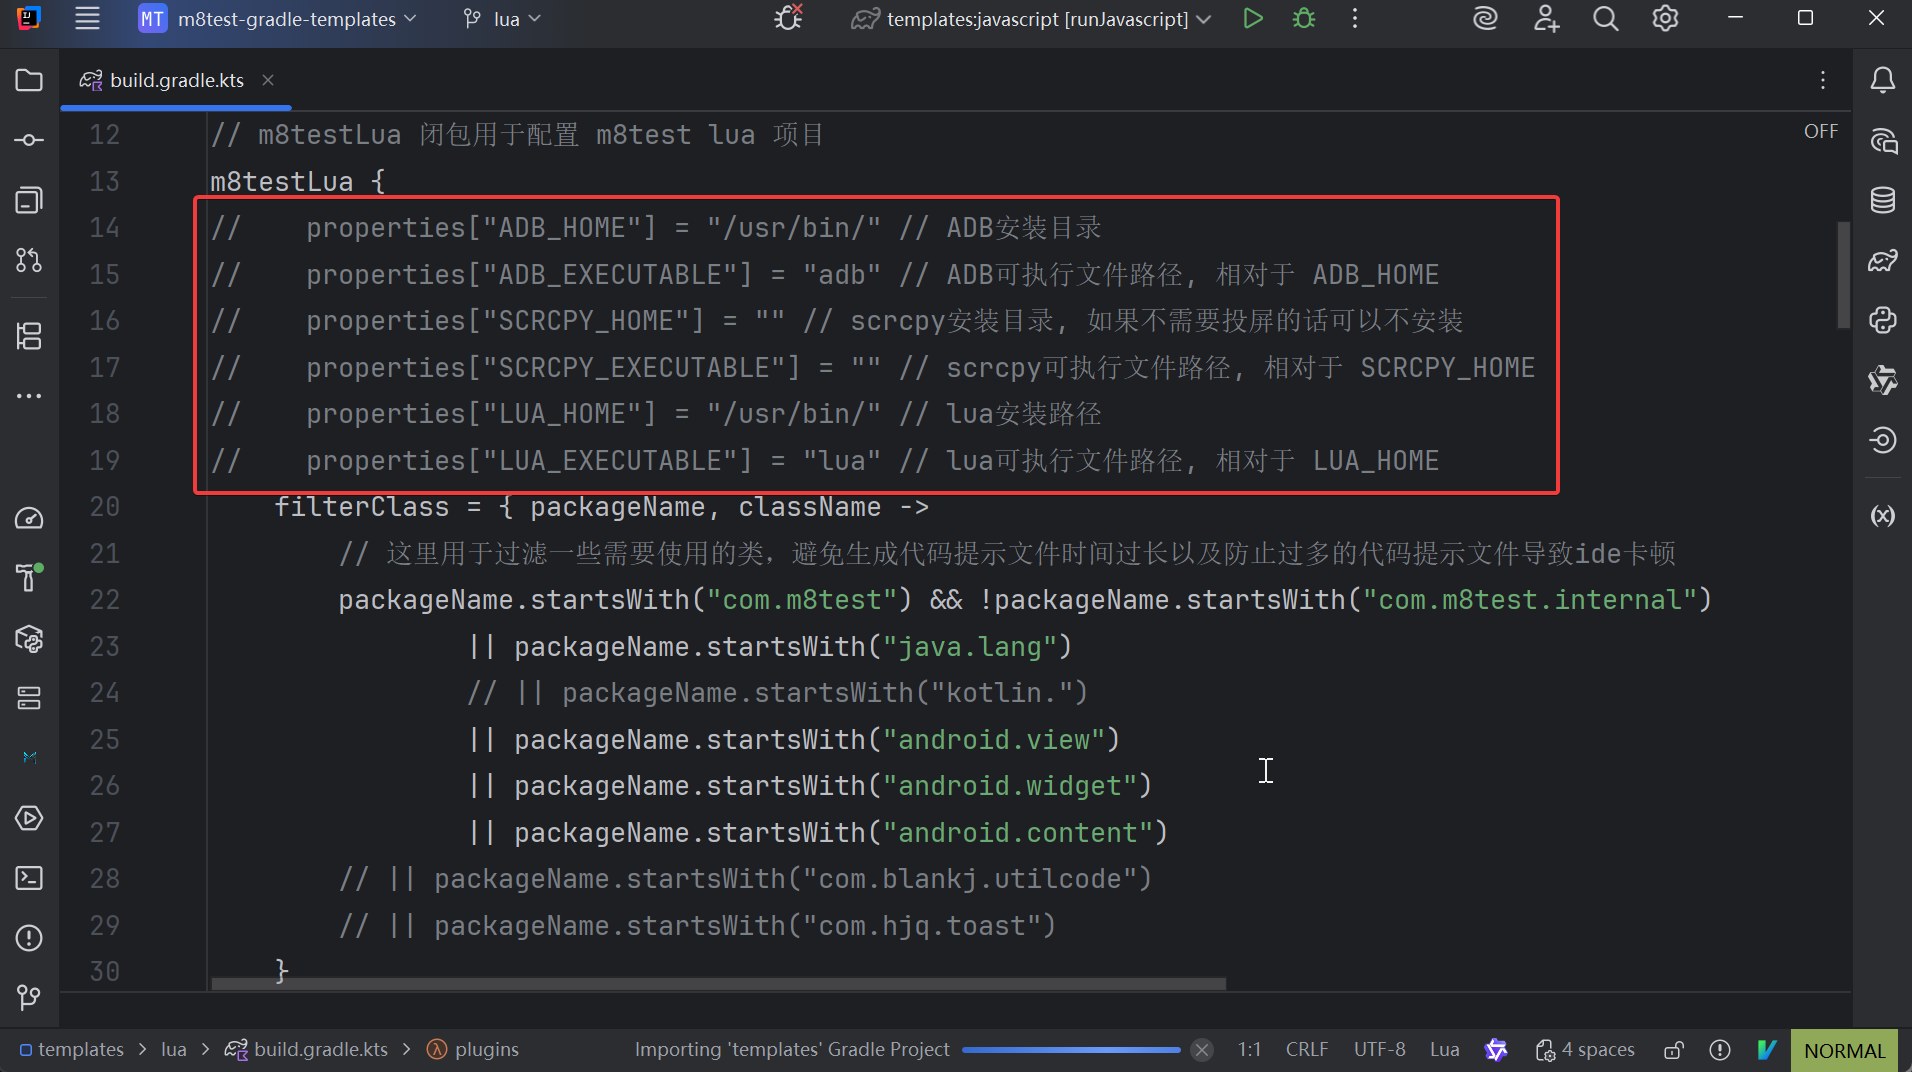The height and width of the screenshot is (1072, 1912).
Task: Click the Gradle import progress bar
Action: 1070,1050
